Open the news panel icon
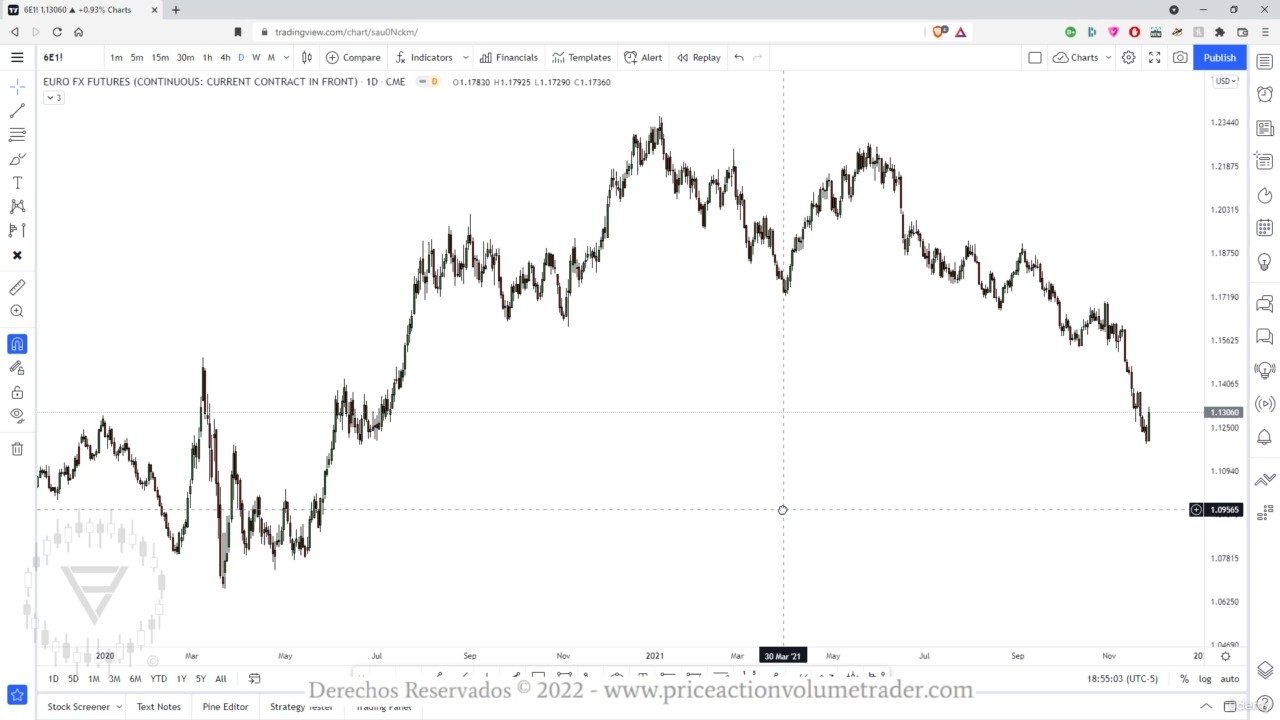This screenshot has width=1280, height=720. coord(1265,128)
